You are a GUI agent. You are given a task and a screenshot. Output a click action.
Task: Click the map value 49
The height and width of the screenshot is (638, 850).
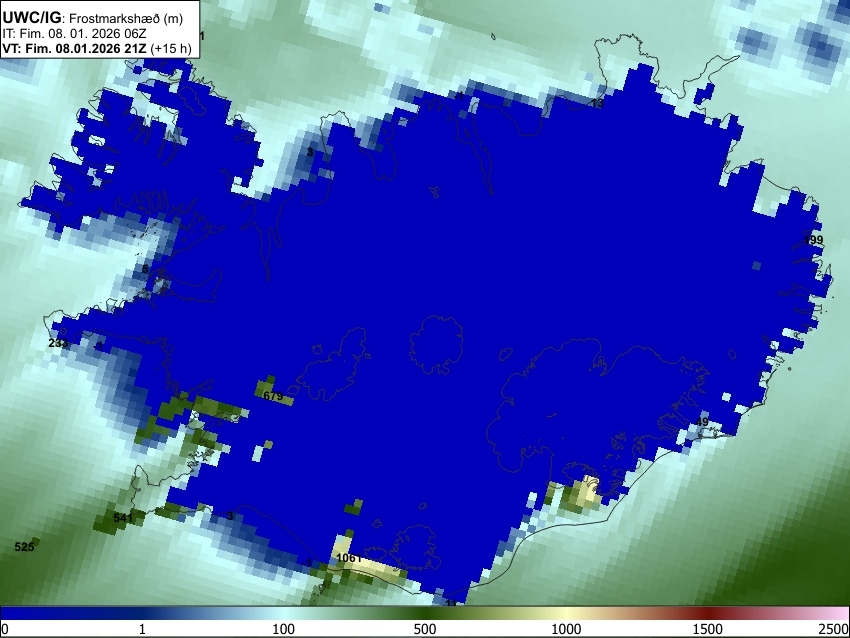(702, 422)
